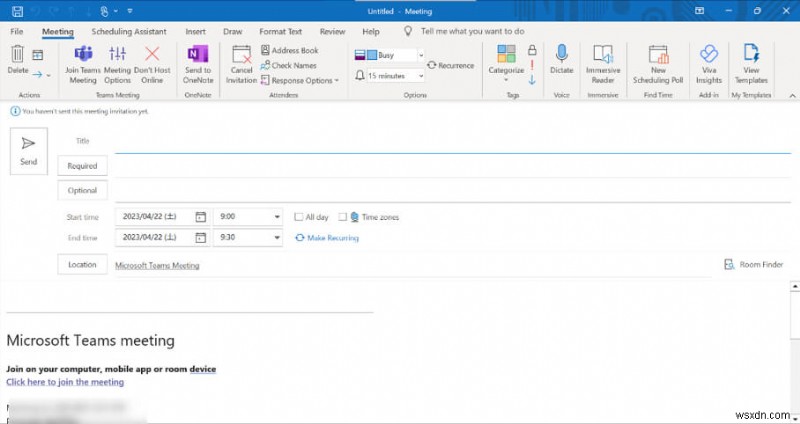800x424 pixels.
Task: Click the Save icon in title bar
Action: (x=17, y=11)
